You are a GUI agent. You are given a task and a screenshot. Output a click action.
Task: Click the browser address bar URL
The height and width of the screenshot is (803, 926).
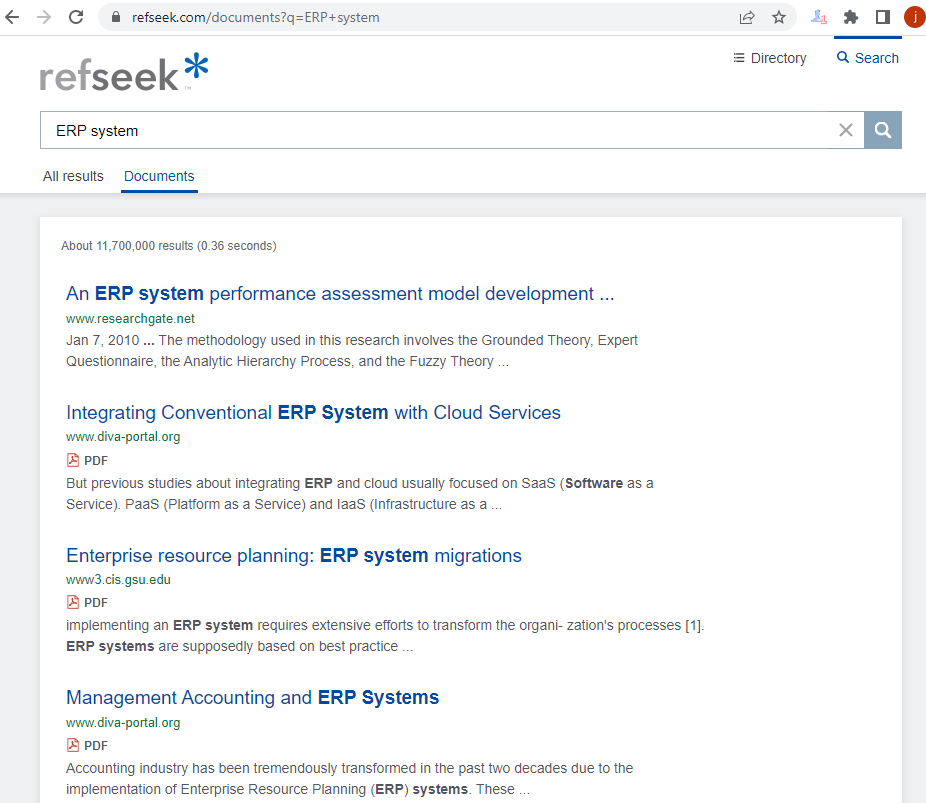click(256, 17)
